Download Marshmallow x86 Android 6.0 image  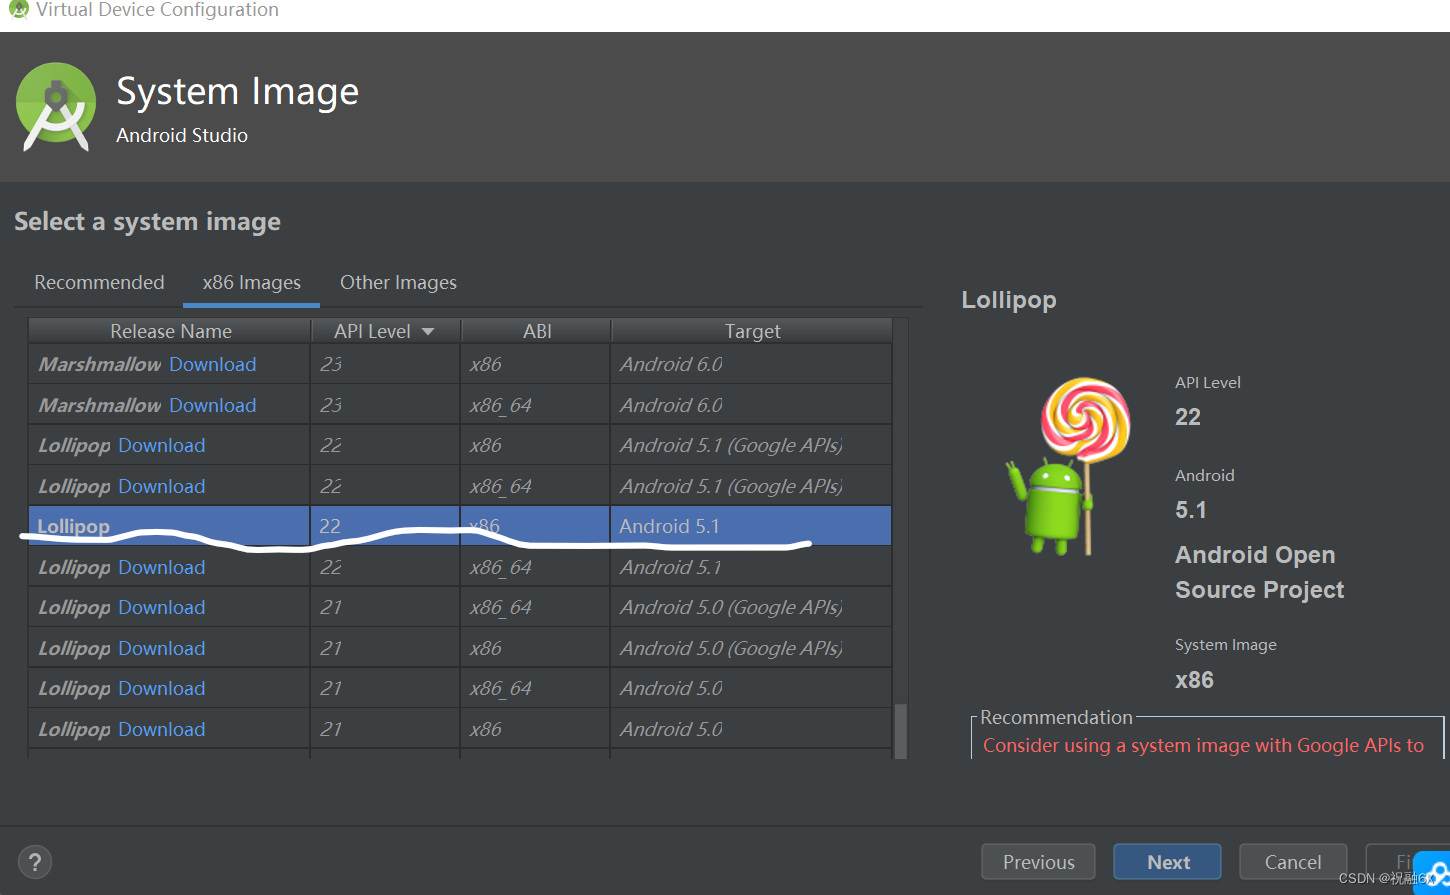[x=213, y=365]
